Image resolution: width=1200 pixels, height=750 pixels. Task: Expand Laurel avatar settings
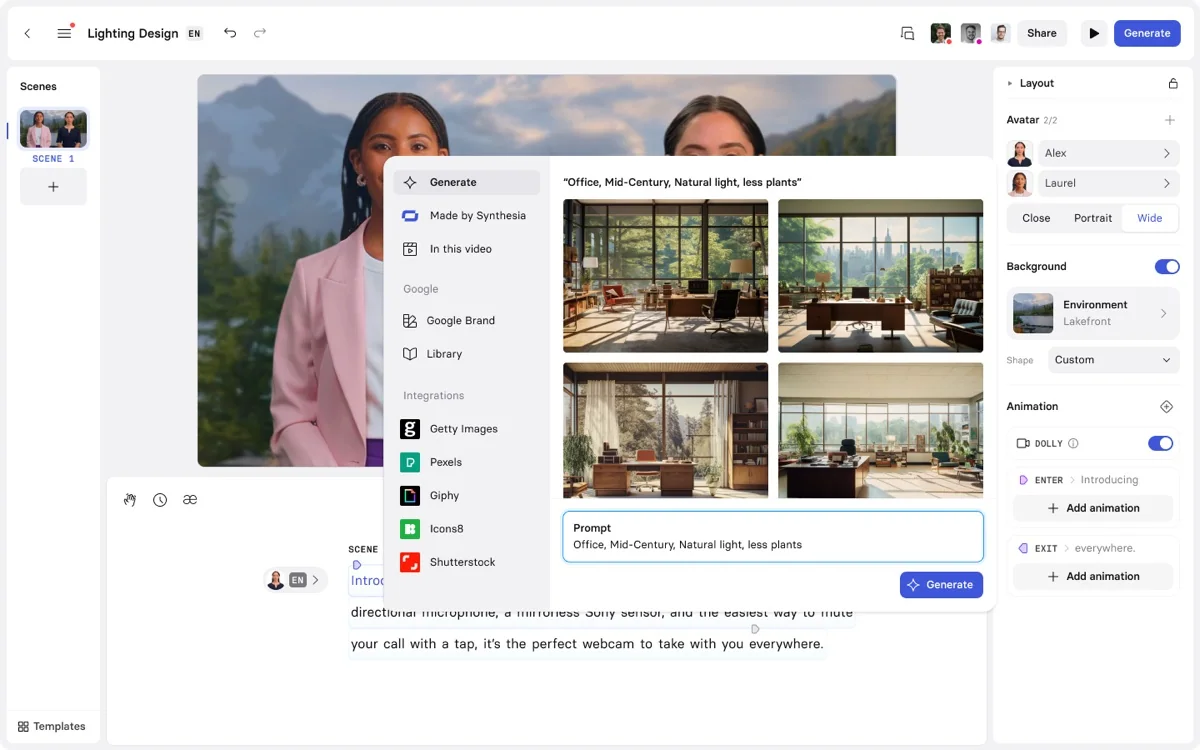coord(1107,183)
